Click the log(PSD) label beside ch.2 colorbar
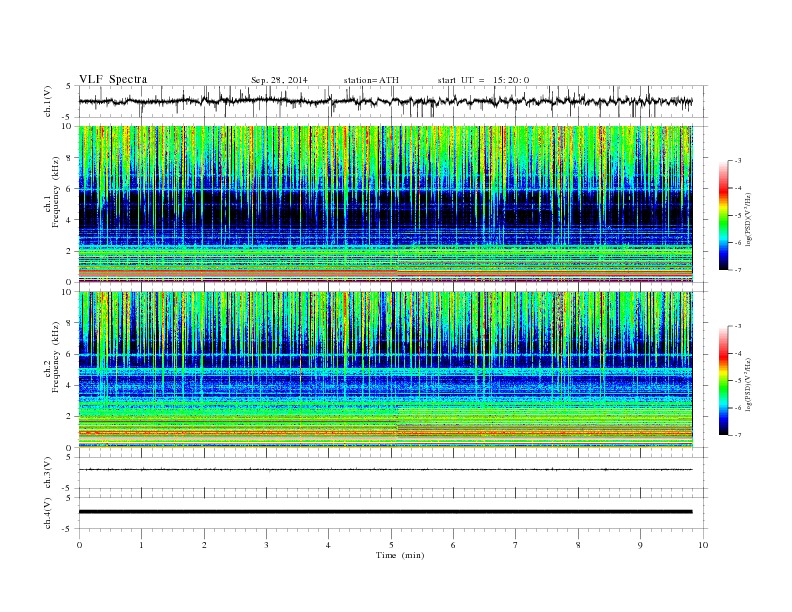792x612 pixels. coord(748,384)
